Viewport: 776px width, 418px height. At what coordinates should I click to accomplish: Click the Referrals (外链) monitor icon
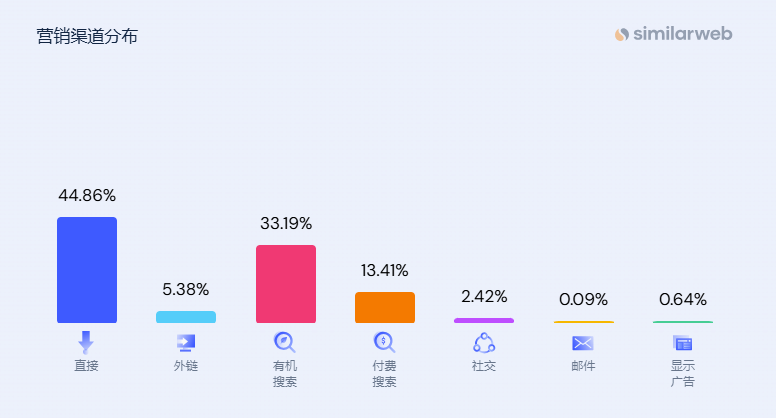[185, 342]
